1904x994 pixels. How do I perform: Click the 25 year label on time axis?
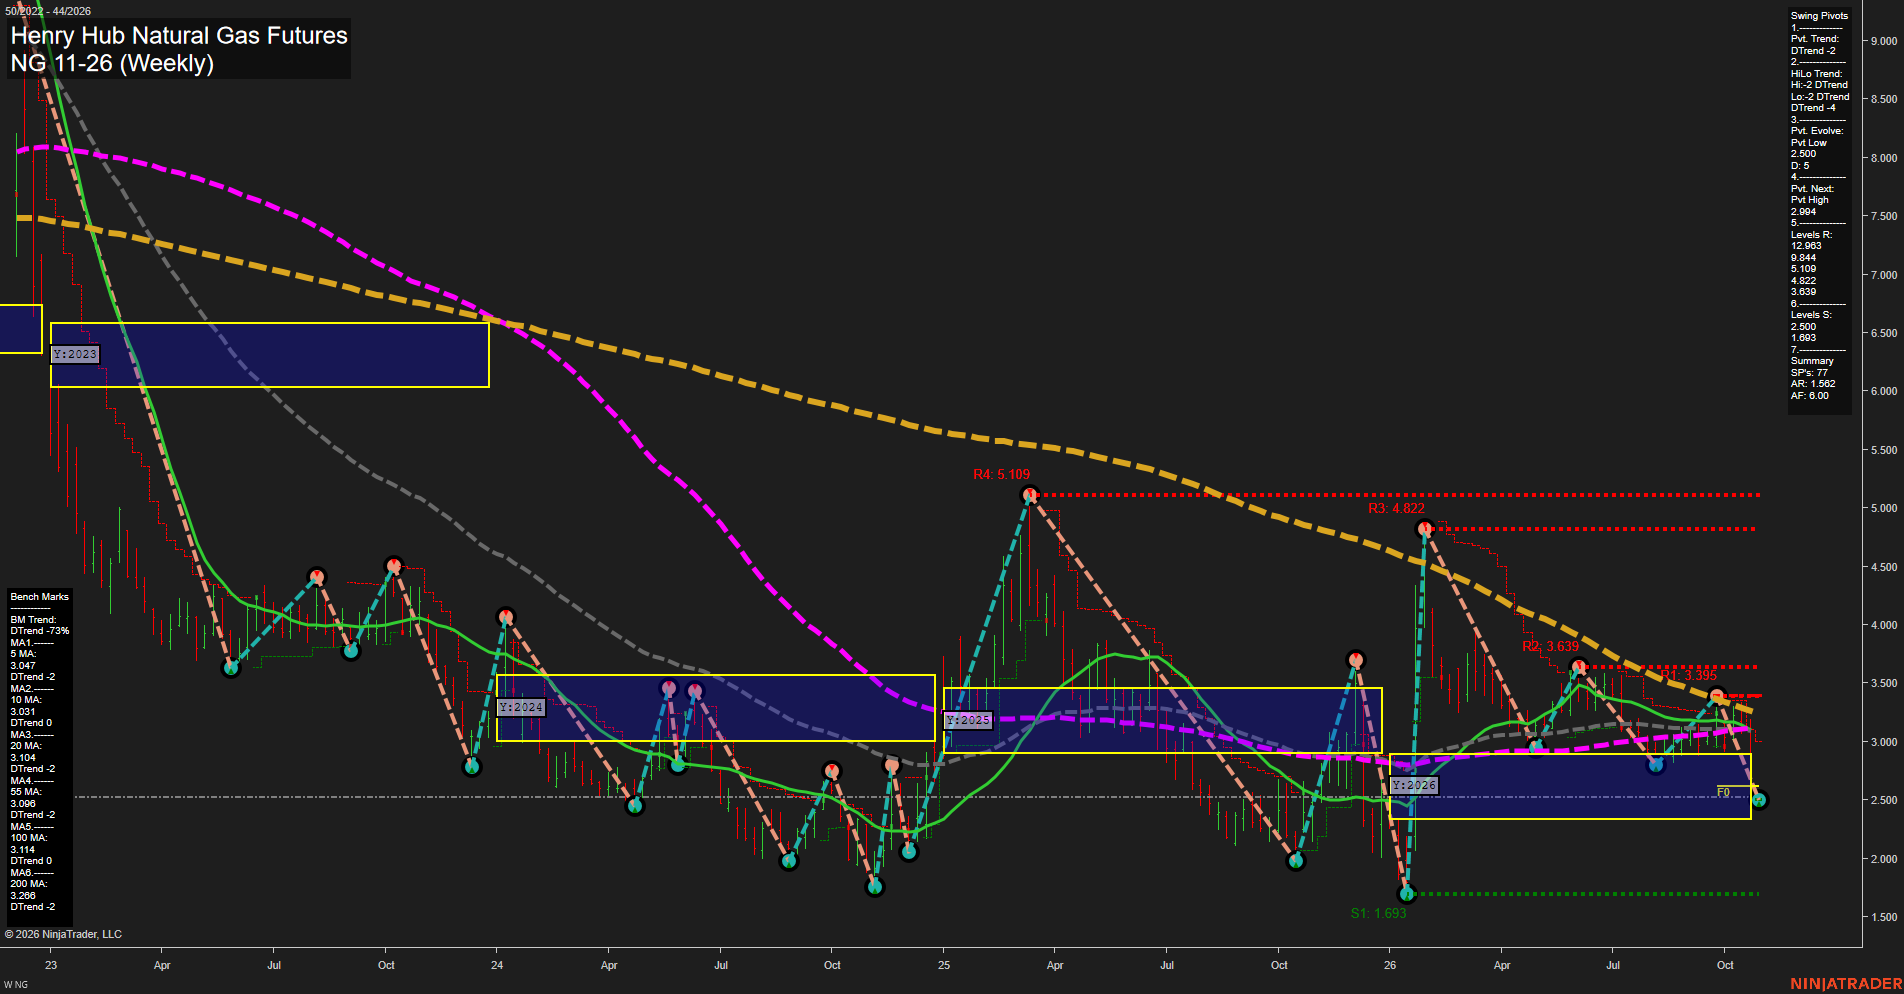(x=944, y=965)
